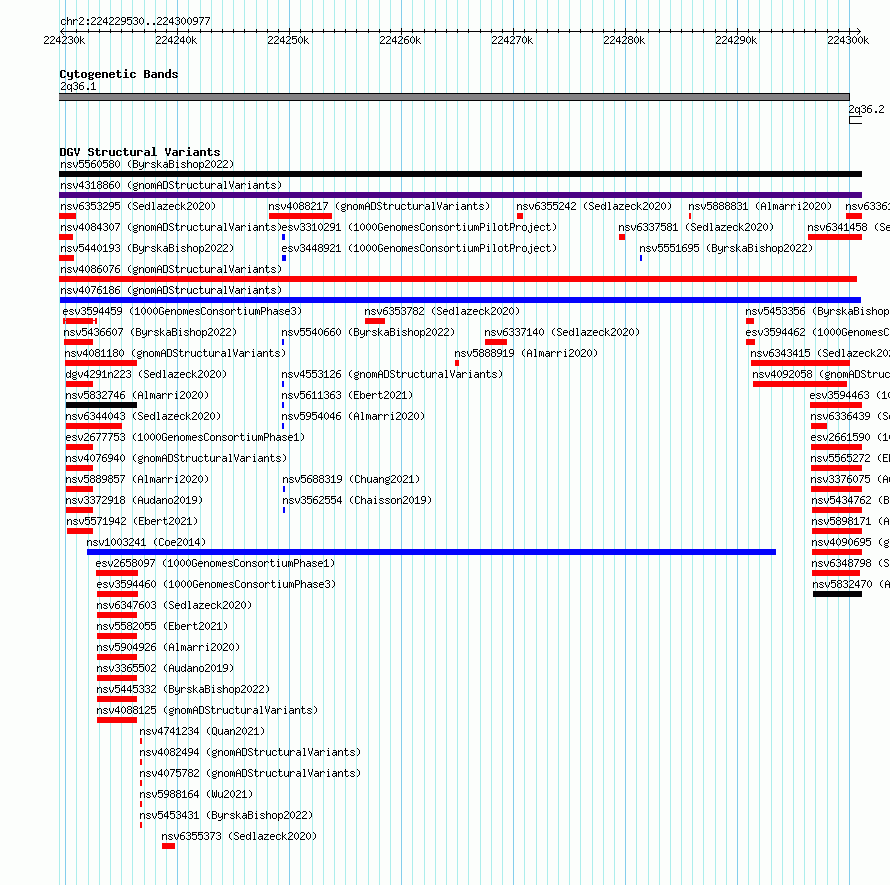Open nsv5988164 (Wu2021) variant
Viewport: 890px width, 885px height.
(196, 794)
